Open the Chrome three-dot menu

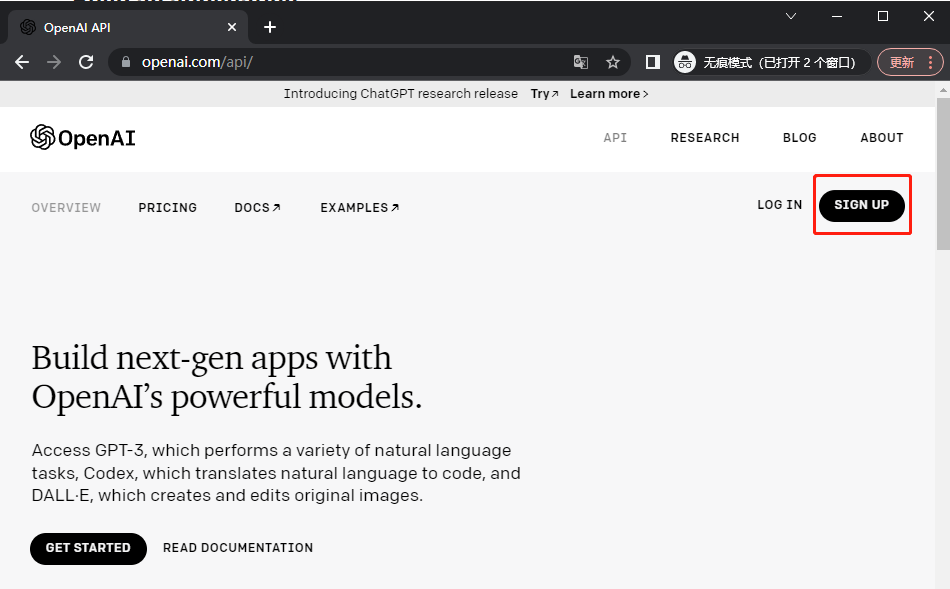pyautogui.click(x=931, y=62)
